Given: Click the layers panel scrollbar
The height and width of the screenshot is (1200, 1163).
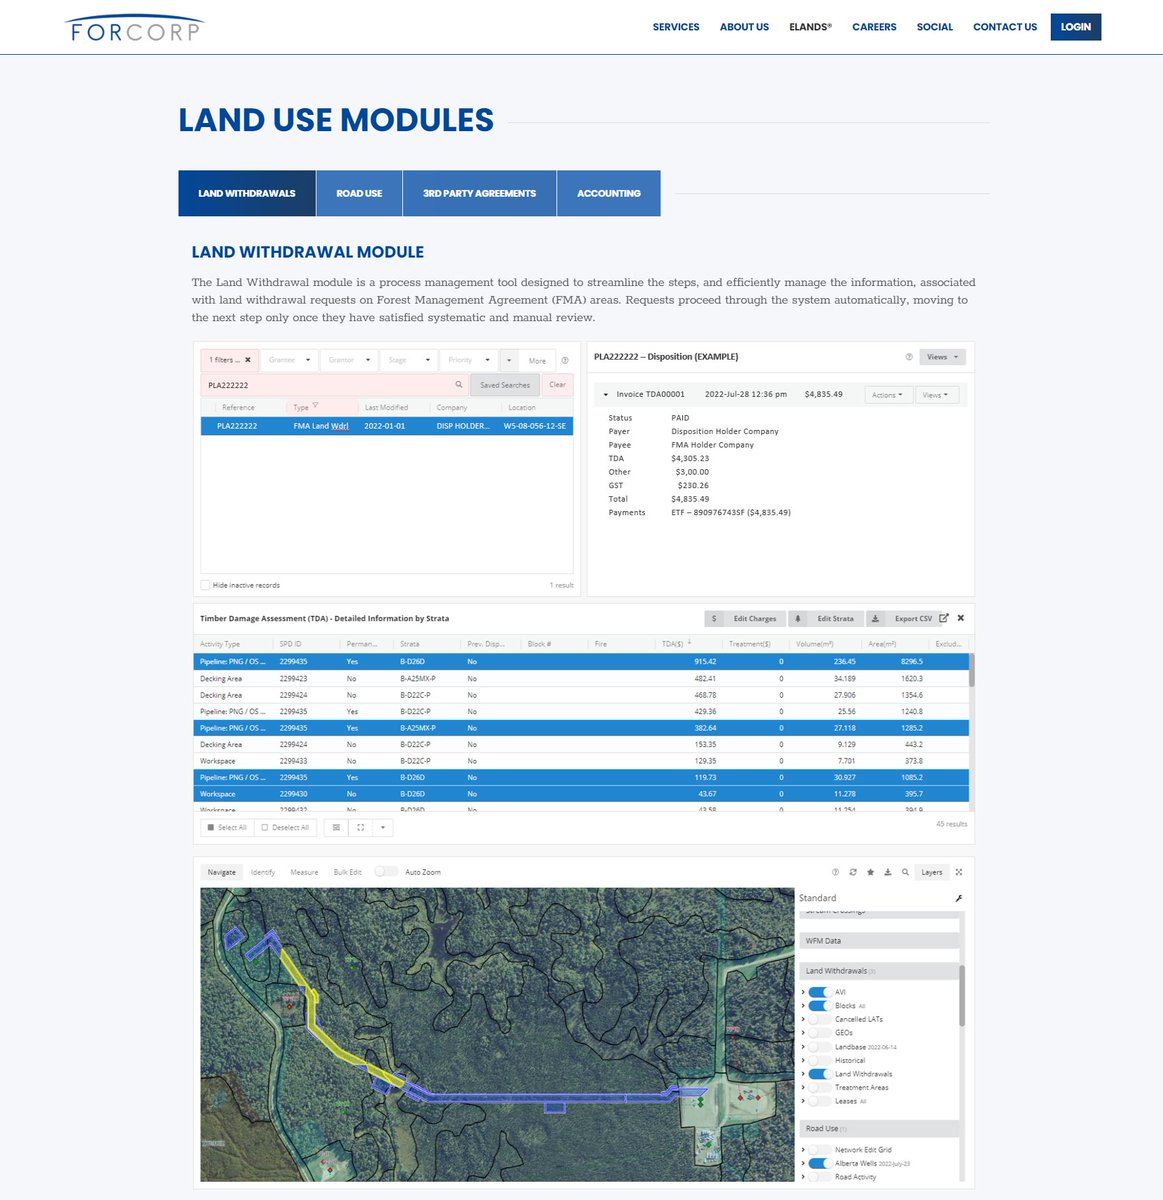Looking at the screenshot, I should tap(962, 995).
